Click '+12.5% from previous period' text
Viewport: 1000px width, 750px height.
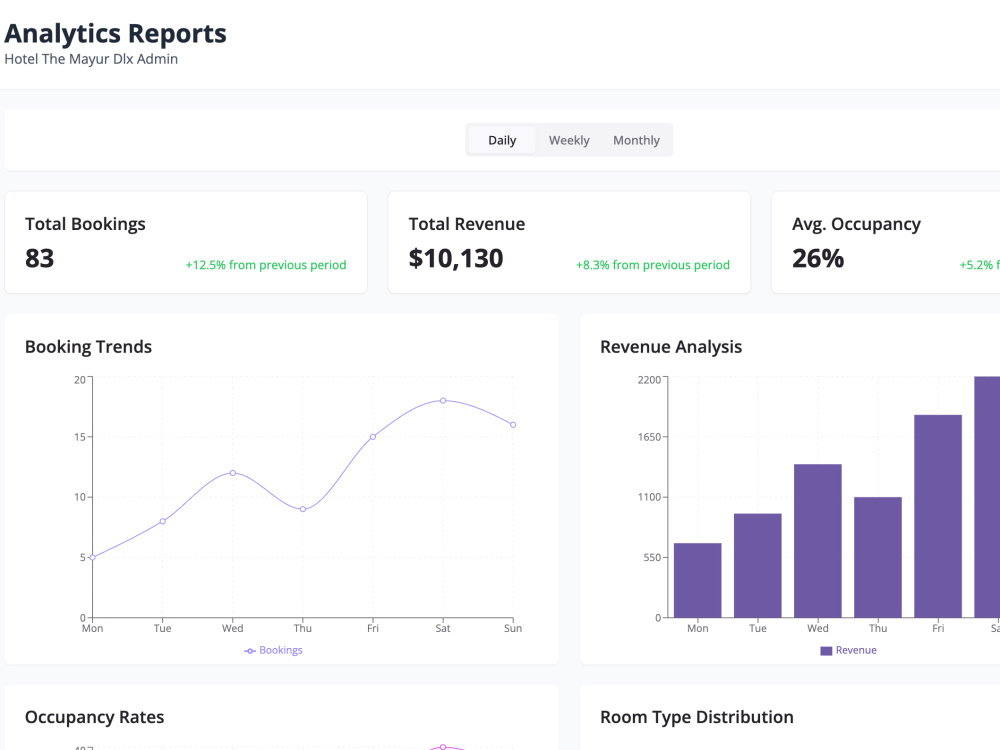tap(266, 265)
